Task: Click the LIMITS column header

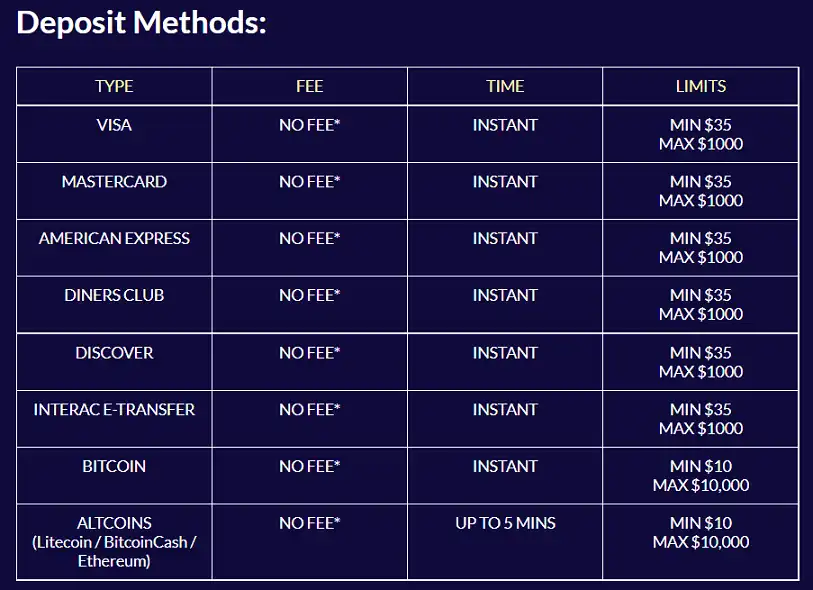Action: (700, 86)
